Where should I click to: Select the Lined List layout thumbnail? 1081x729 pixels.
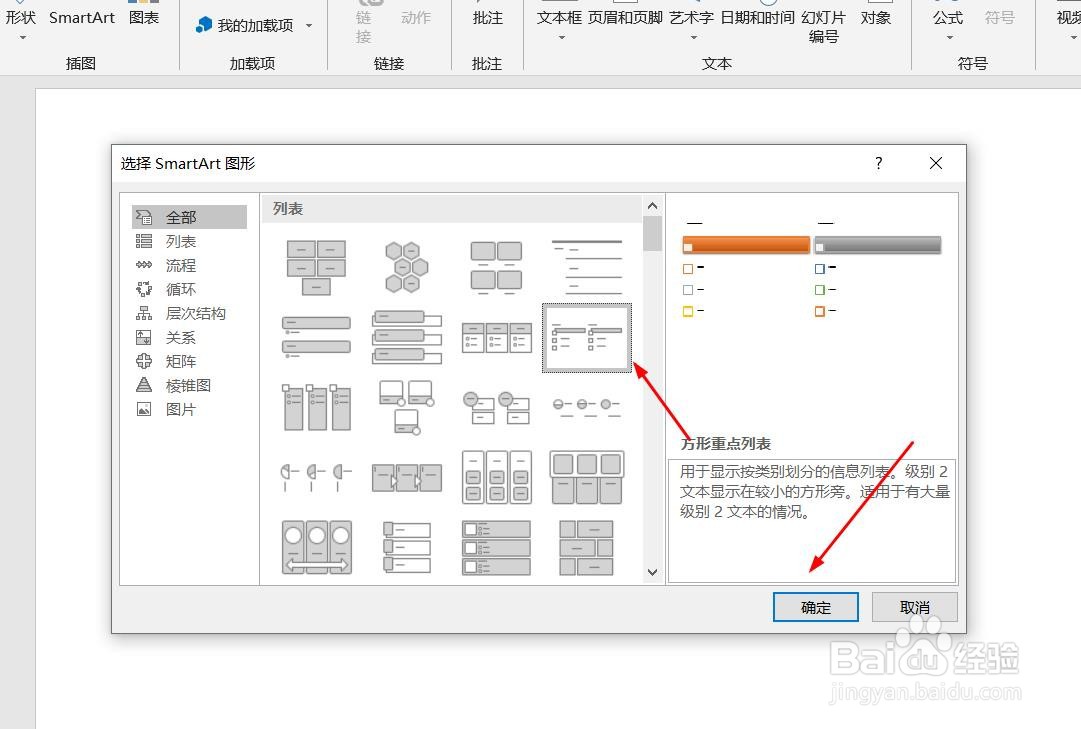click(587, 268)
